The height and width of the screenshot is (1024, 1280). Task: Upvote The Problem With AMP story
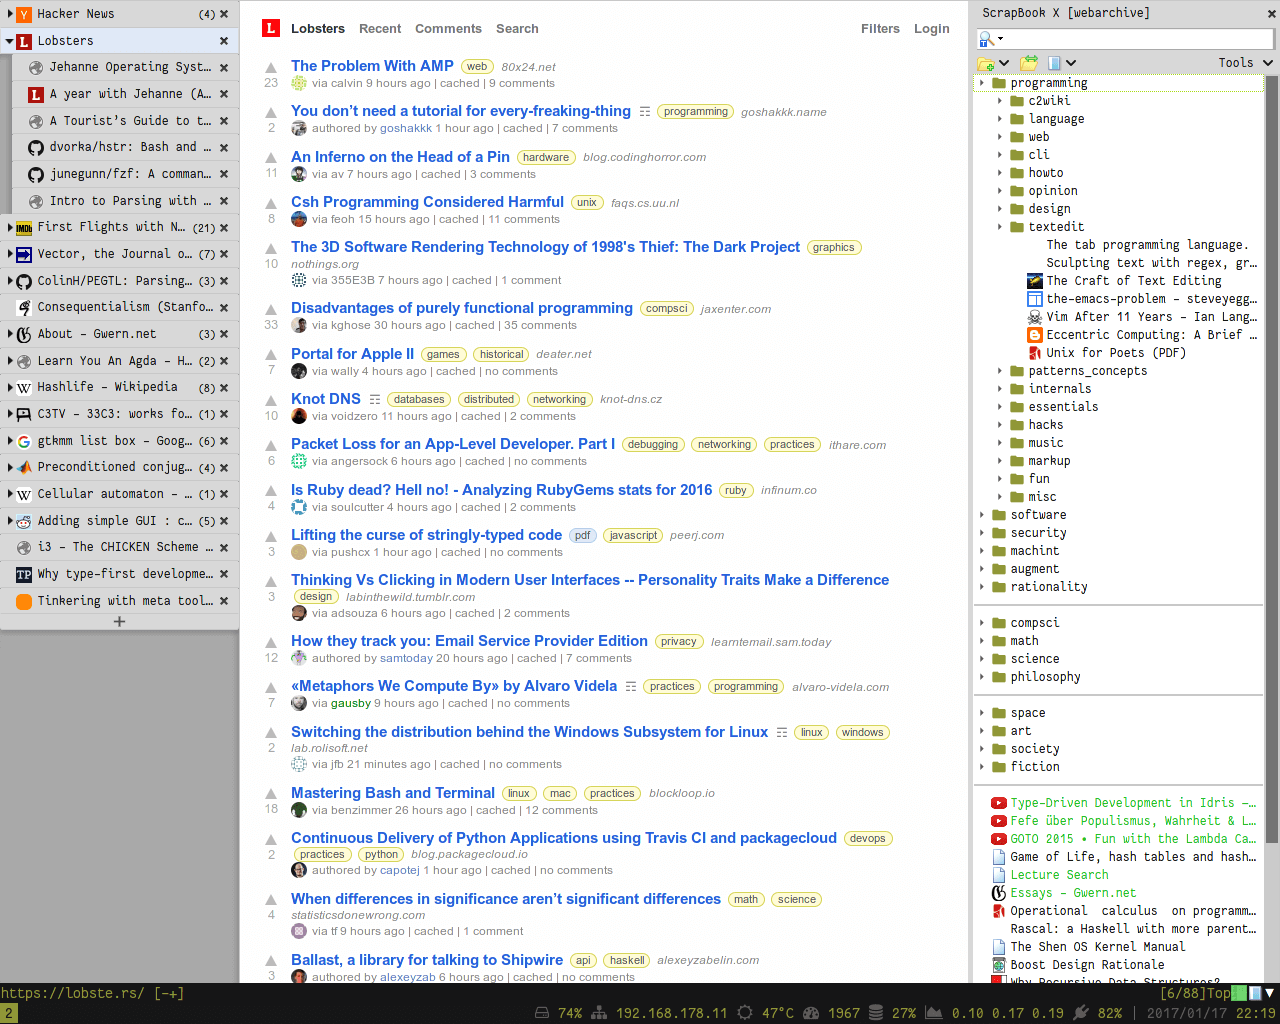(x=271, y=68)
